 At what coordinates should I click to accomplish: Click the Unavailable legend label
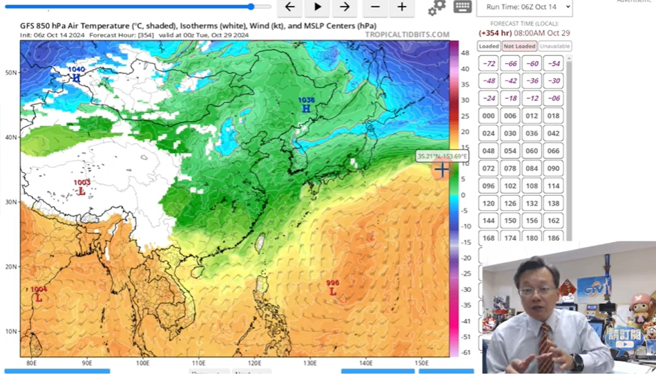(555, 46)
